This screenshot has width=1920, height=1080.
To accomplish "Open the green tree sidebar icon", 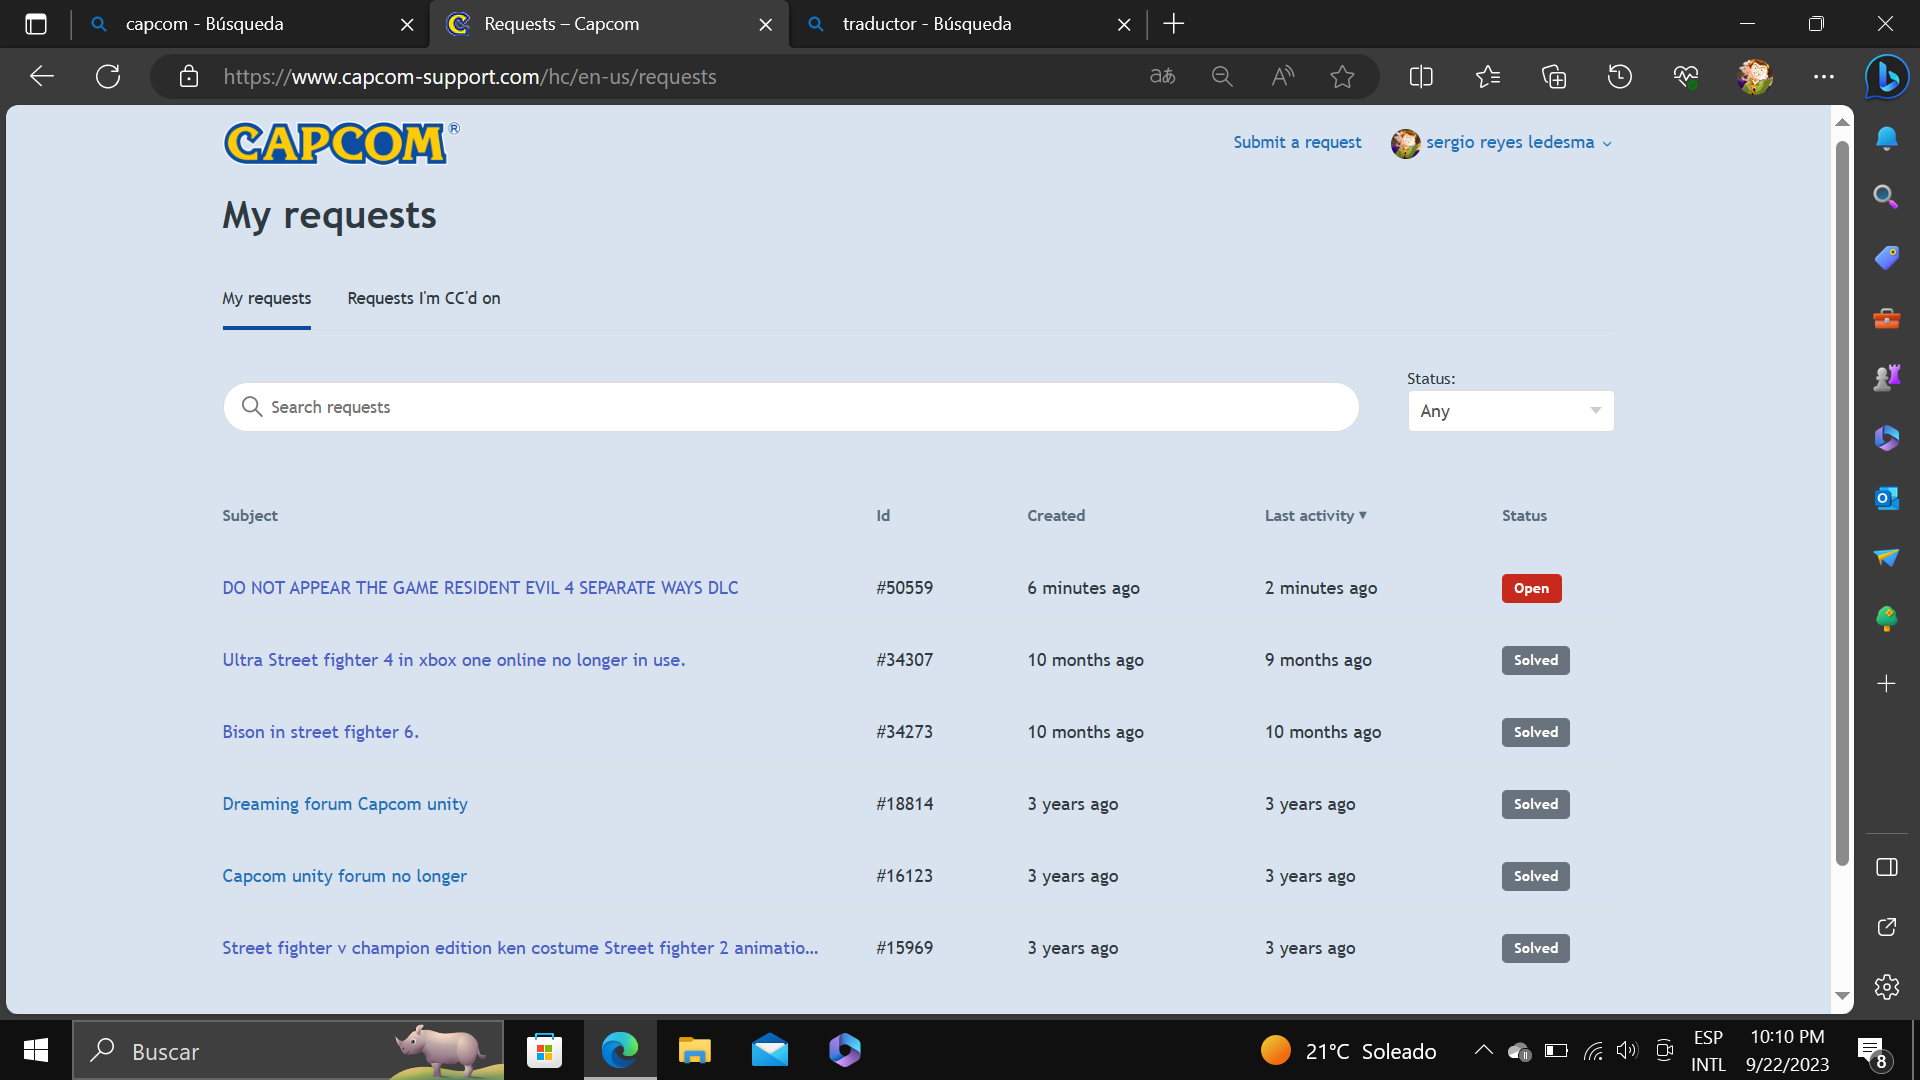I will (x=1887, y=619).
